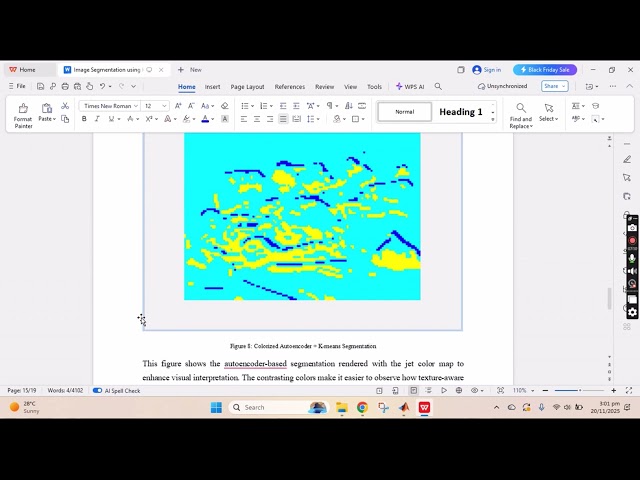Click the Increase Indent icon
640x480 pixels.
tap(296, 106)
